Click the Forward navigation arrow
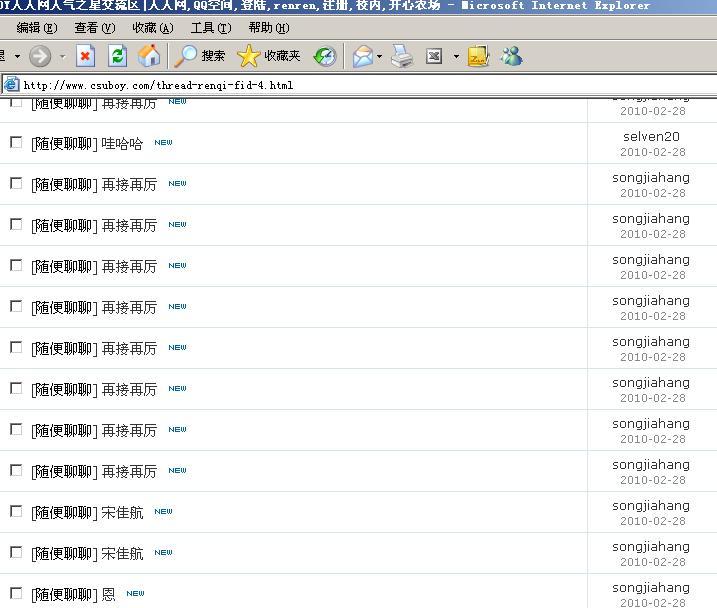The width and height of the screenshot is (717, 608). [x=40, y=56]
